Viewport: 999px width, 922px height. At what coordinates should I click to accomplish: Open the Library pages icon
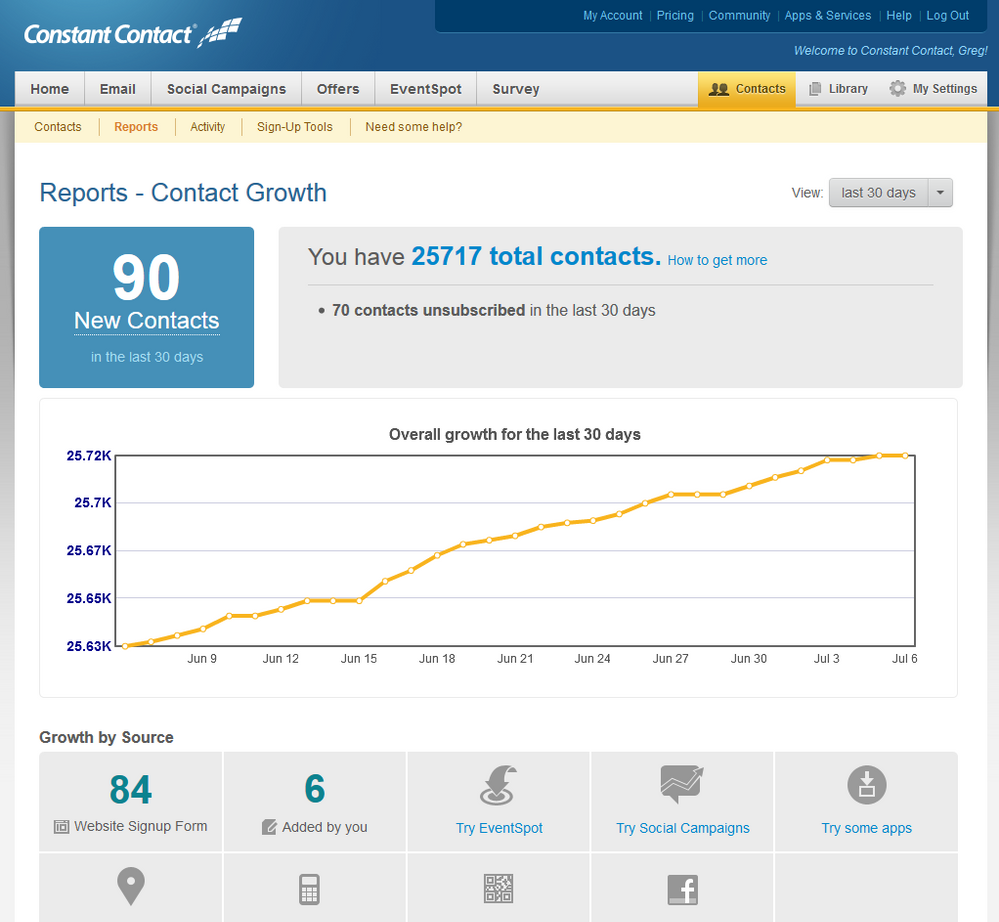(816, 88)
